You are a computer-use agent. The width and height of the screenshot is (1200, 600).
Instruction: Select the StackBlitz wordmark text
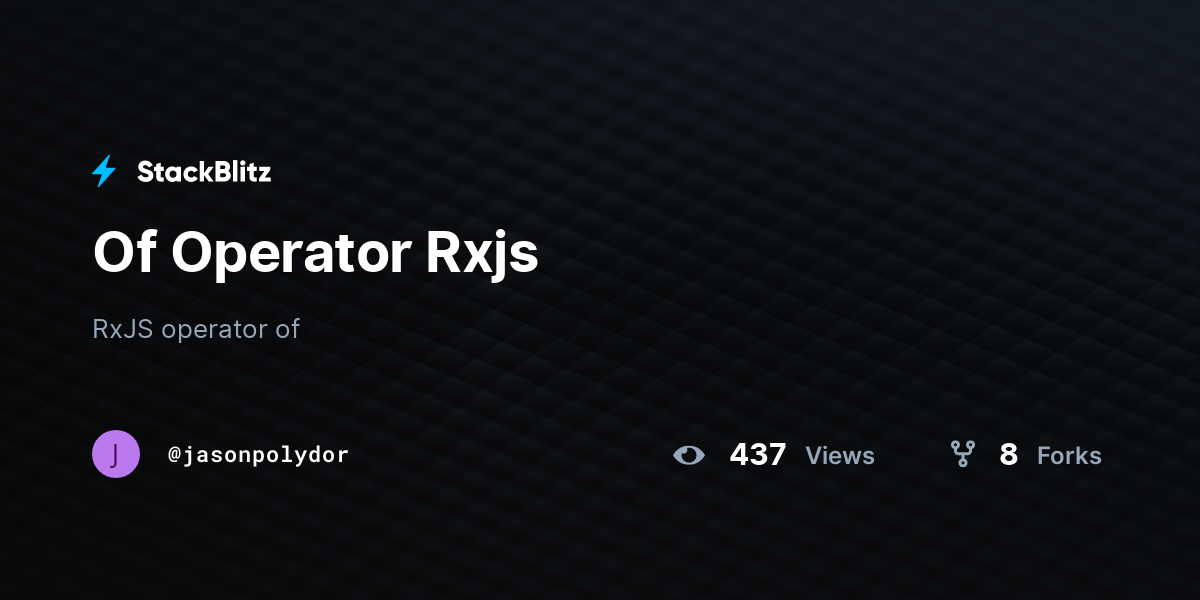click(204, 172)
